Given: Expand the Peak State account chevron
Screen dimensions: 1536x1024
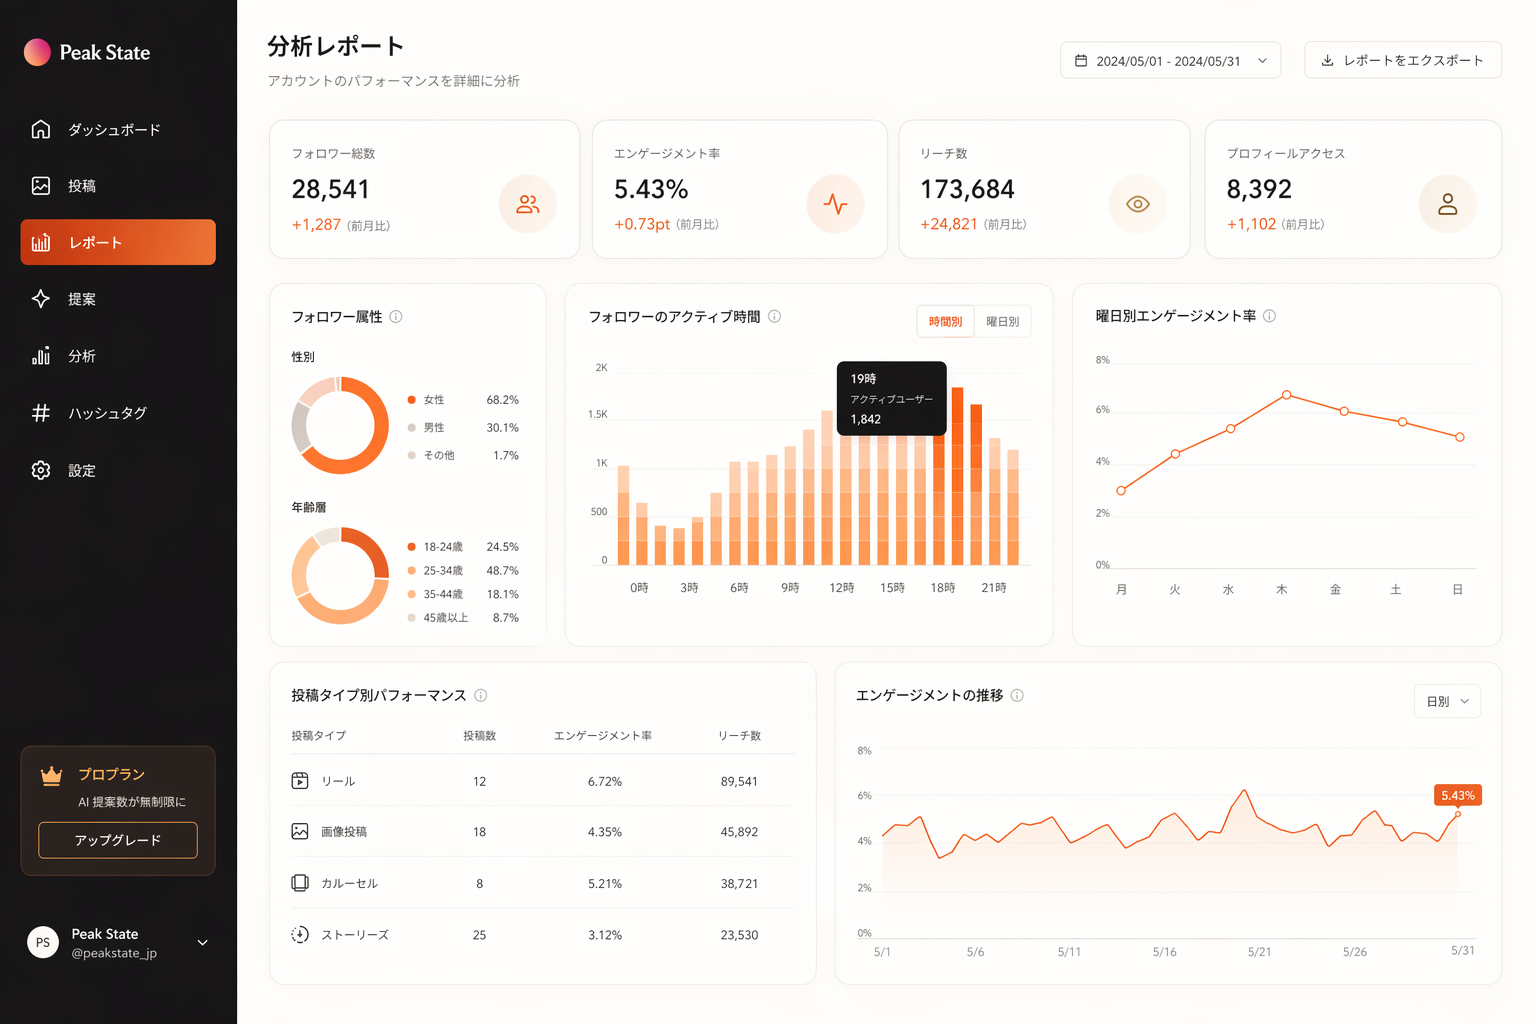Looking at the screenshot, I should pos(203,942).
